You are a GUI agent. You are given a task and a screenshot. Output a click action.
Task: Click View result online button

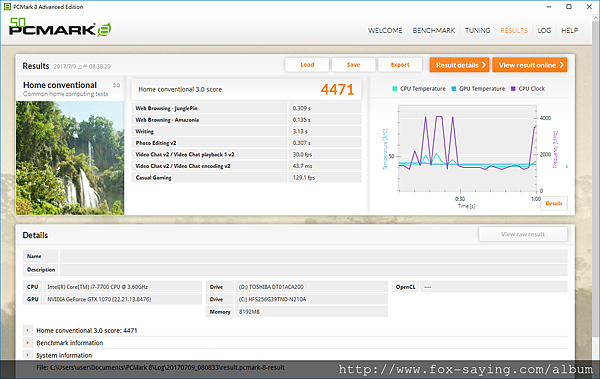point(530,65)
